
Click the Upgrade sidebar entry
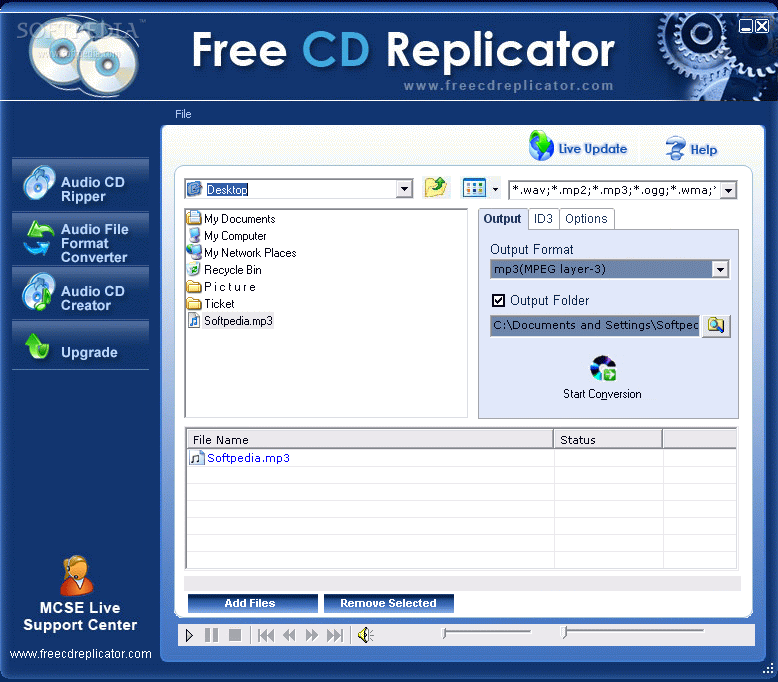[80, 347]
